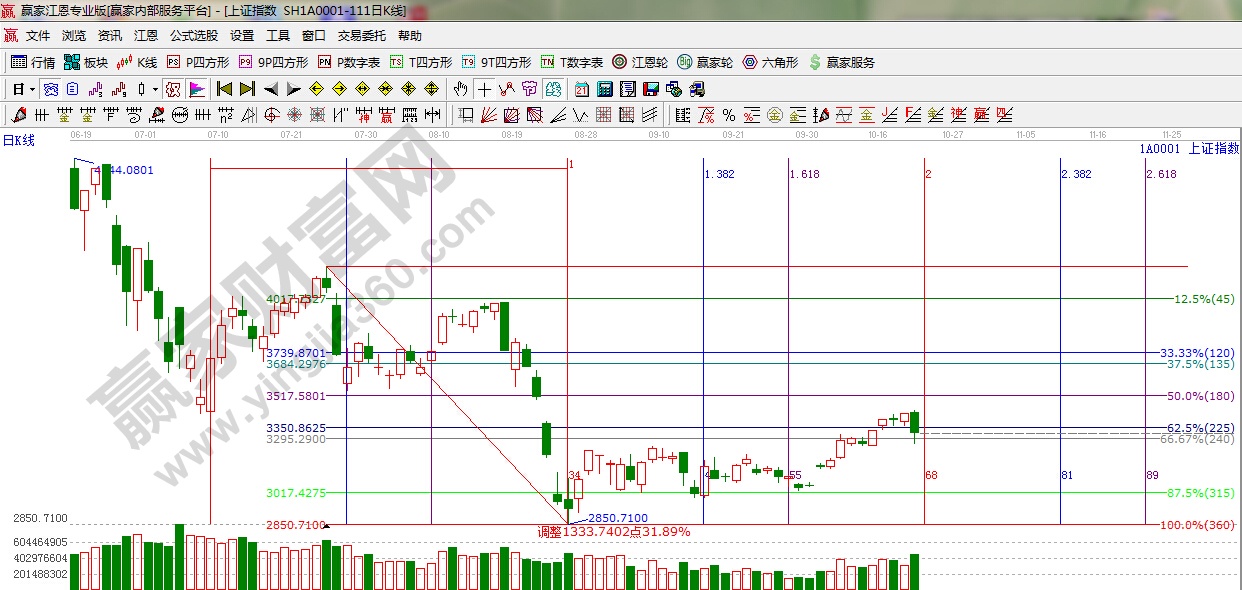Click the 行情 market quotes button
The image size is (1242, 590).
[34, 62]
